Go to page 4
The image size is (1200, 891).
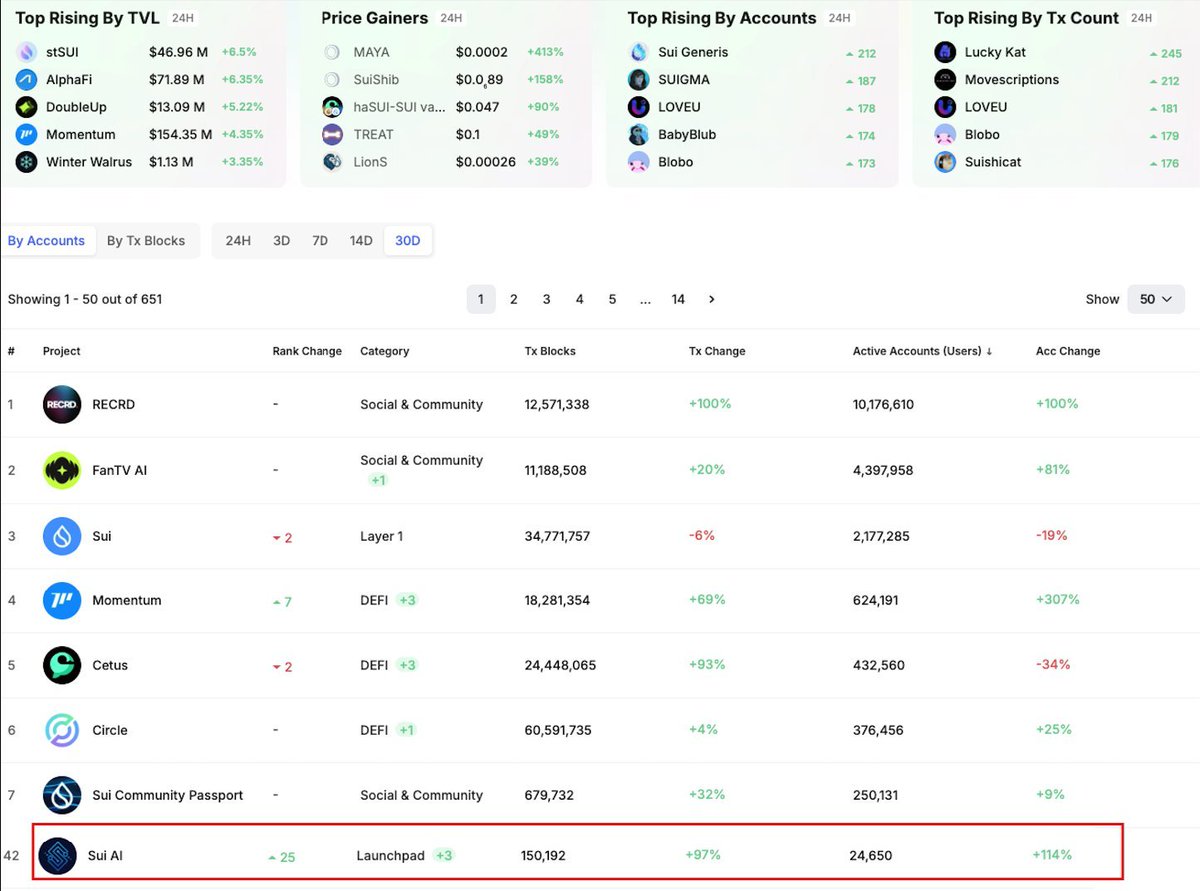click(x=580, y=299)
